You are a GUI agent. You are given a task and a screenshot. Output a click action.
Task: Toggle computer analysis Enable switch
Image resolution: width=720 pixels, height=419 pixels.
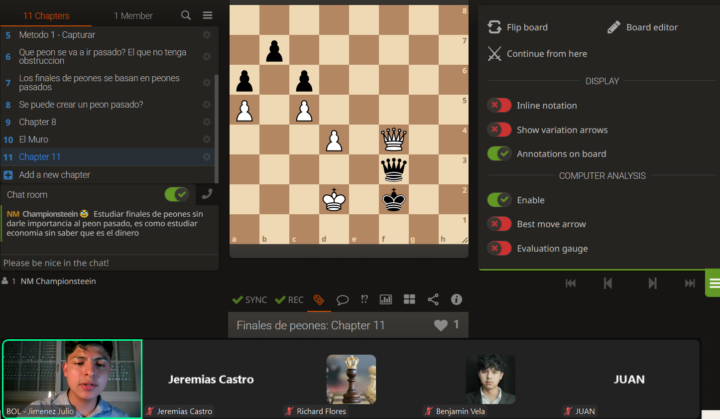(x=499, y=200)
